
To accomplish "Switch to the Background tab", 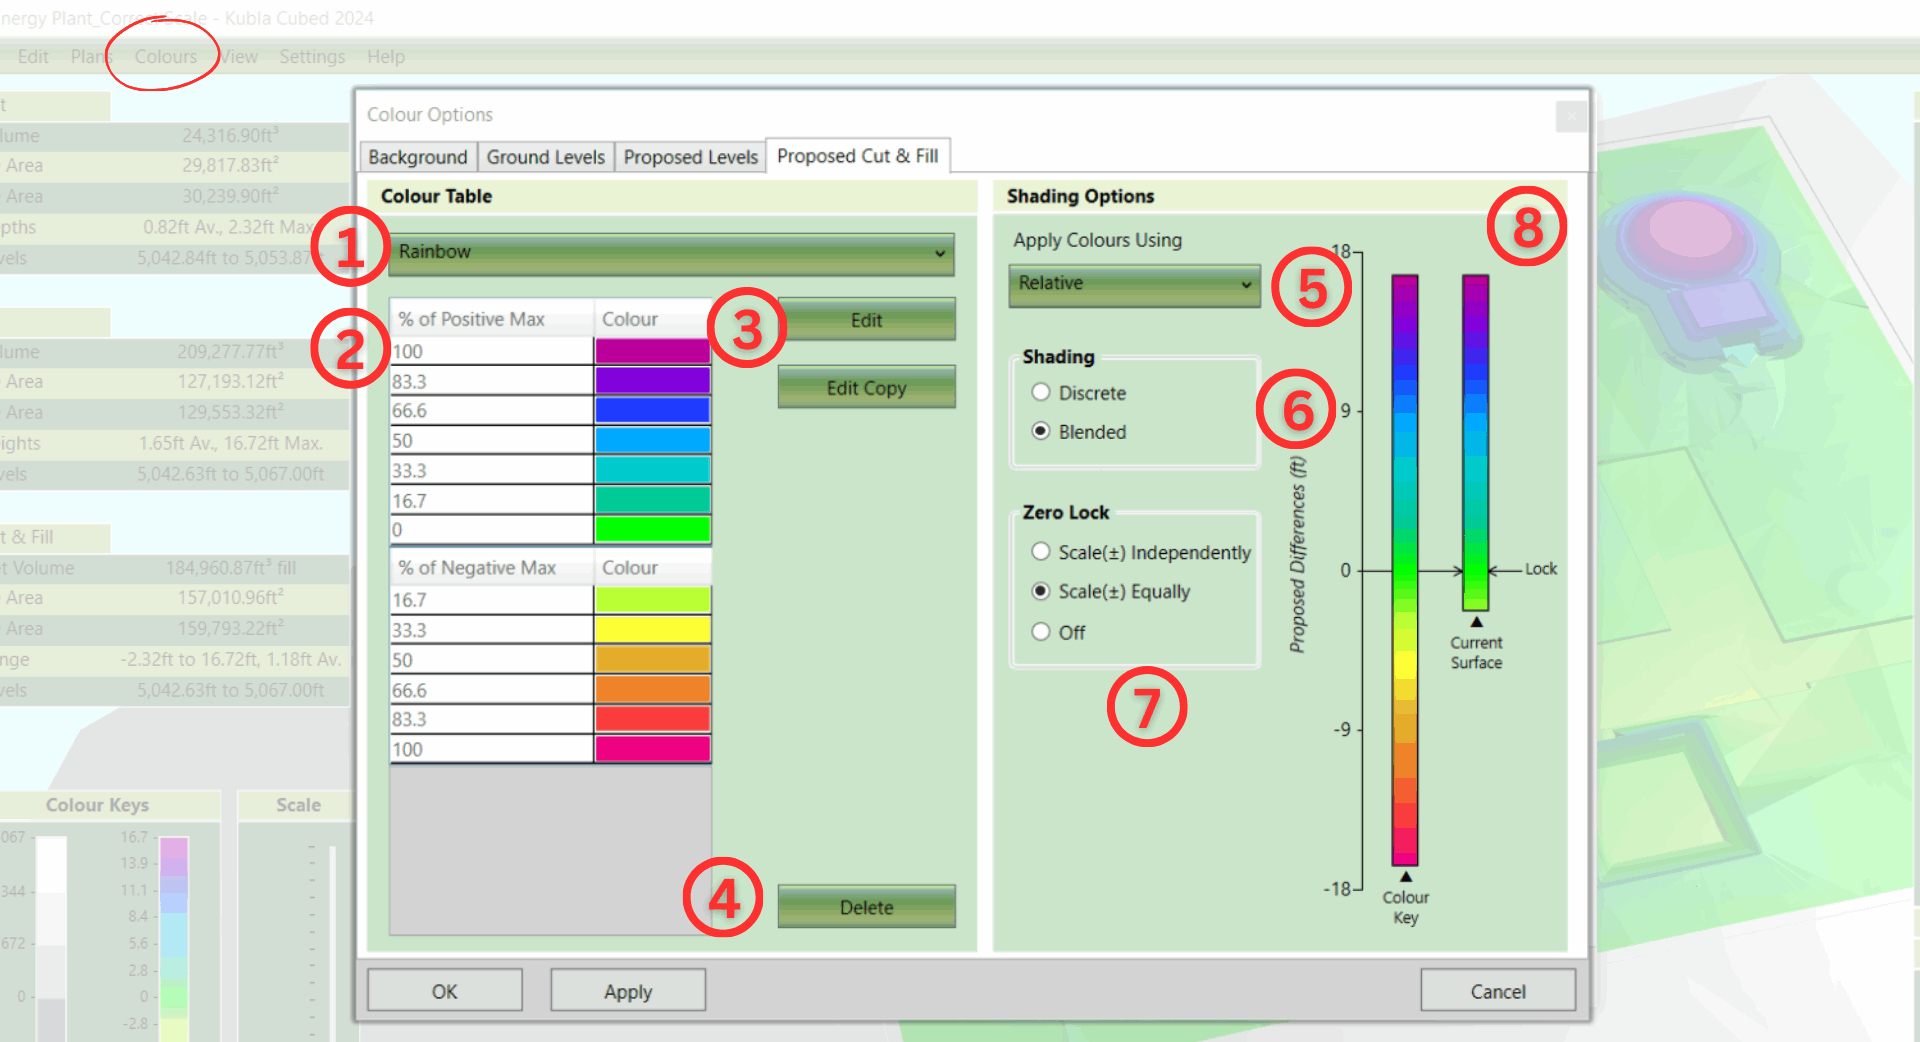I will [x=417, y=157].
